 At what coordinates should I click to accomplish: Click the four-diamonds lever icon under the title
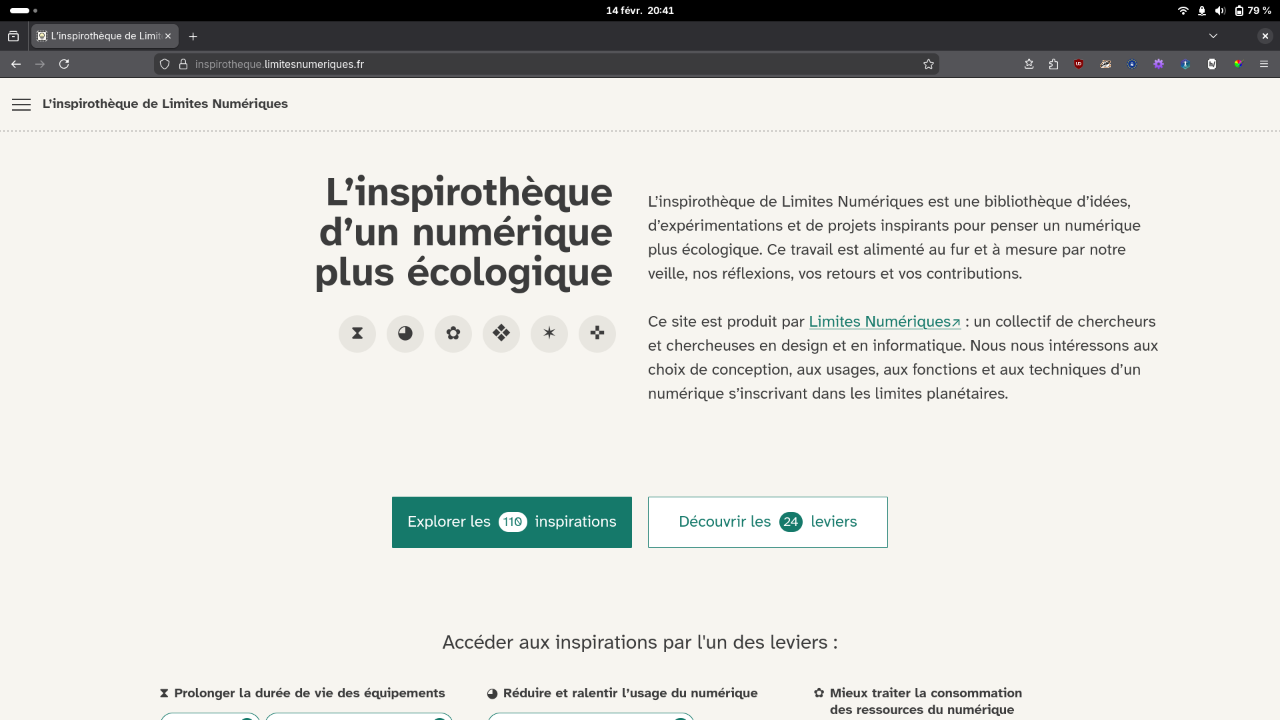(x=501, y=334)
